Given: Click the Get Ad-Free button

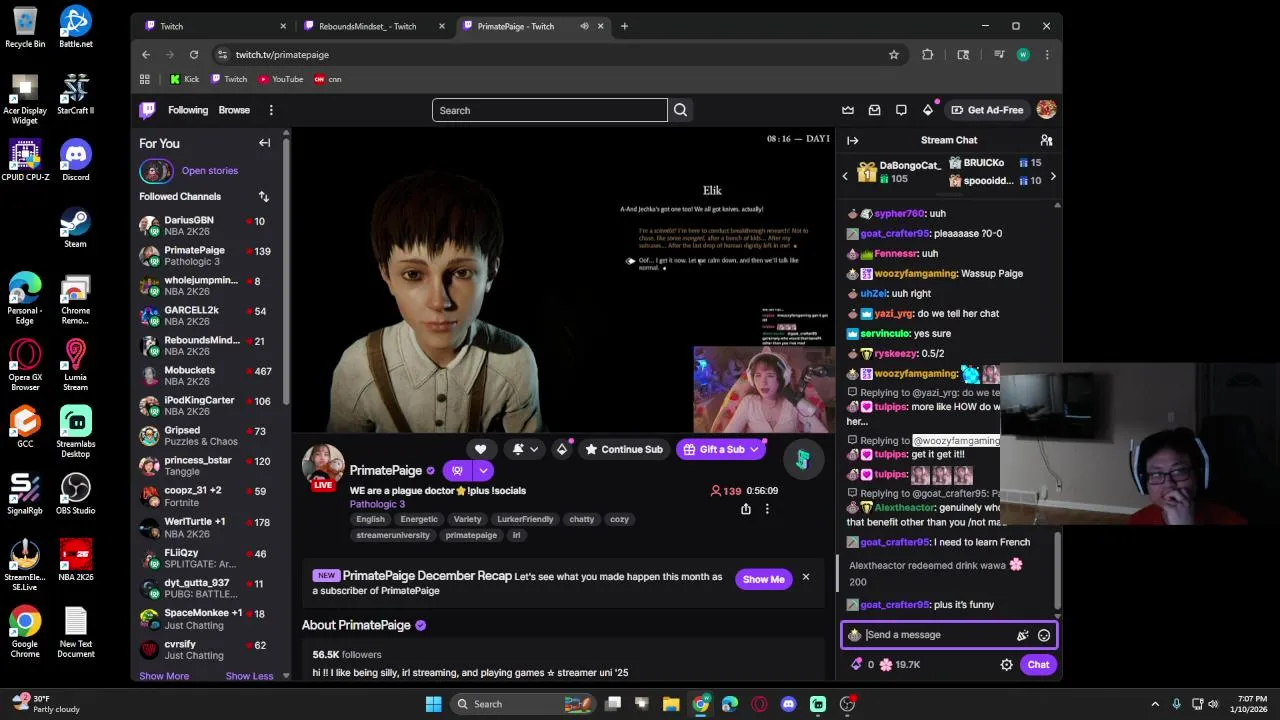Looking at the screenshot, I should tap(986, 110).
